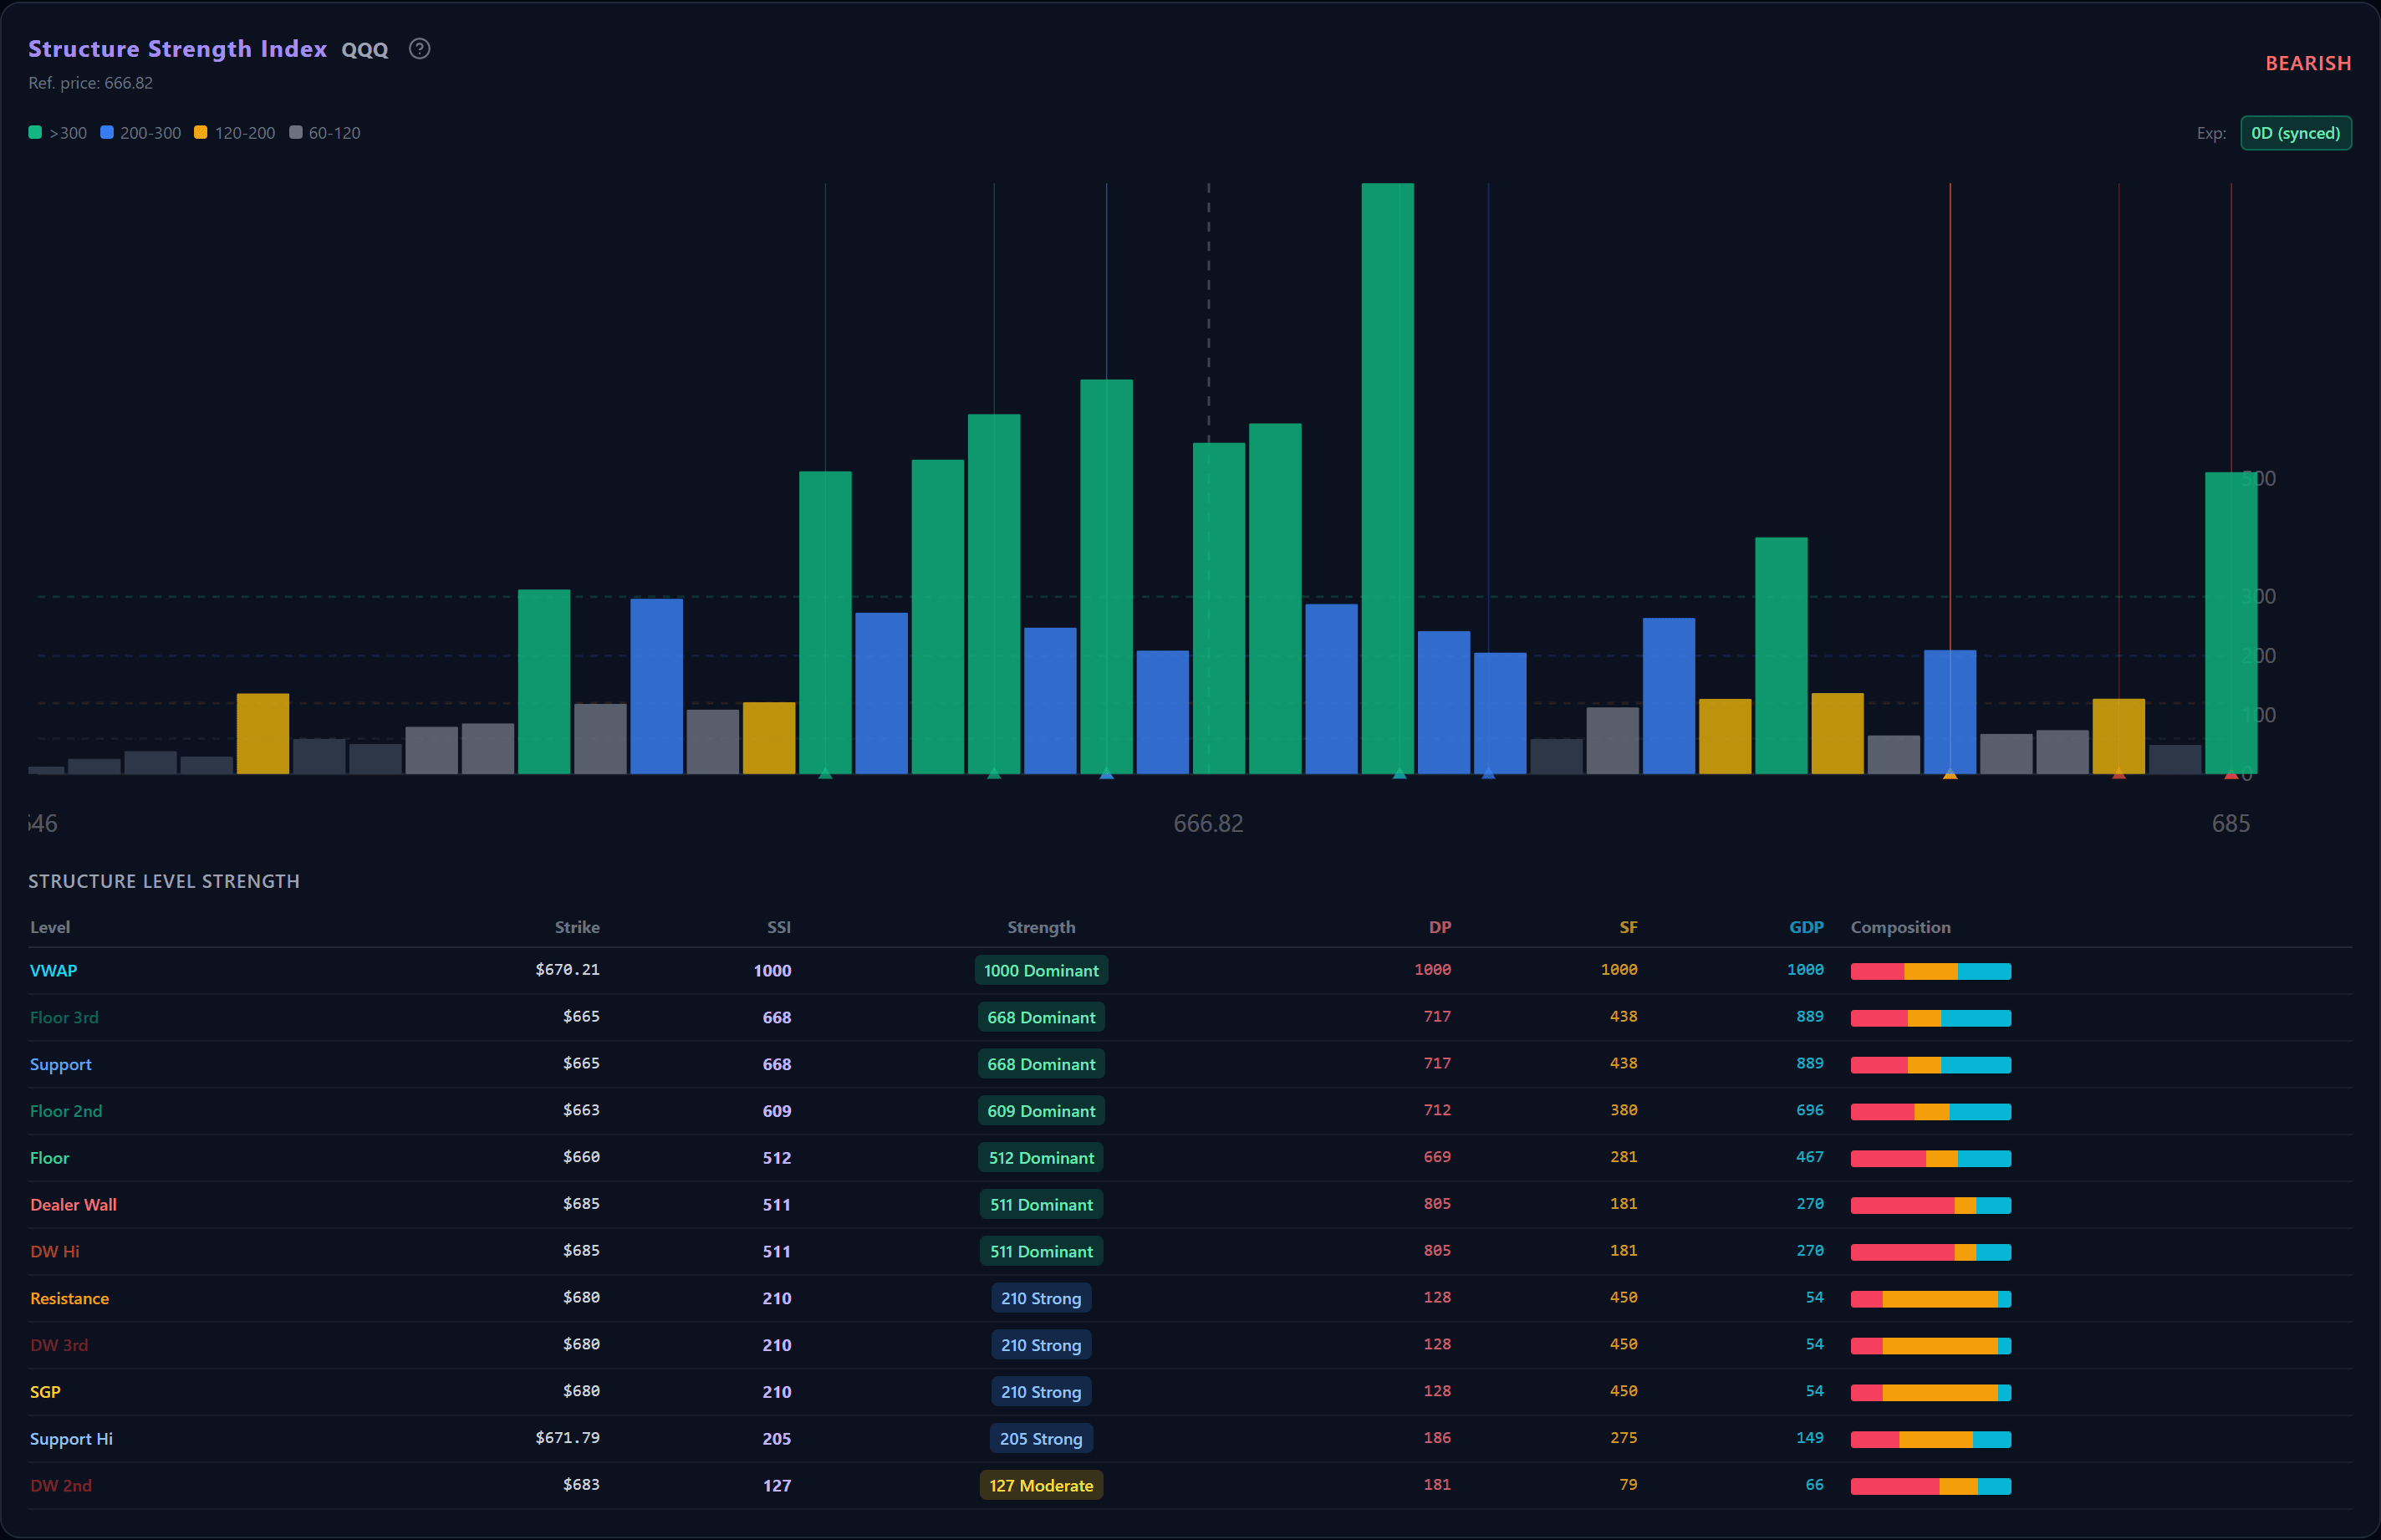
Task: Click the SF column header
Action: pyautogui.click(x=1628, y=927)
